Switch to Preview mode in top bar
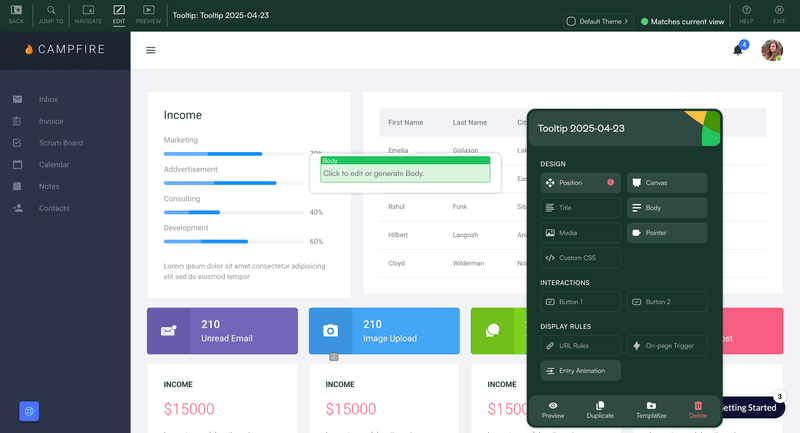 tap(148, 14)
